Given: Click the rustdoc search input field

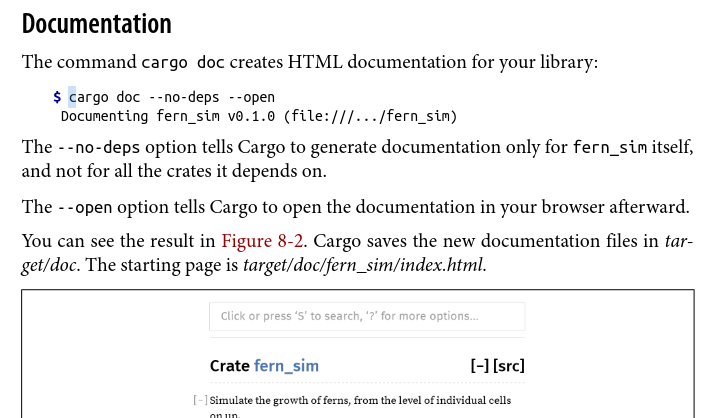Looking at the screenshot, I should click(366, 316).
